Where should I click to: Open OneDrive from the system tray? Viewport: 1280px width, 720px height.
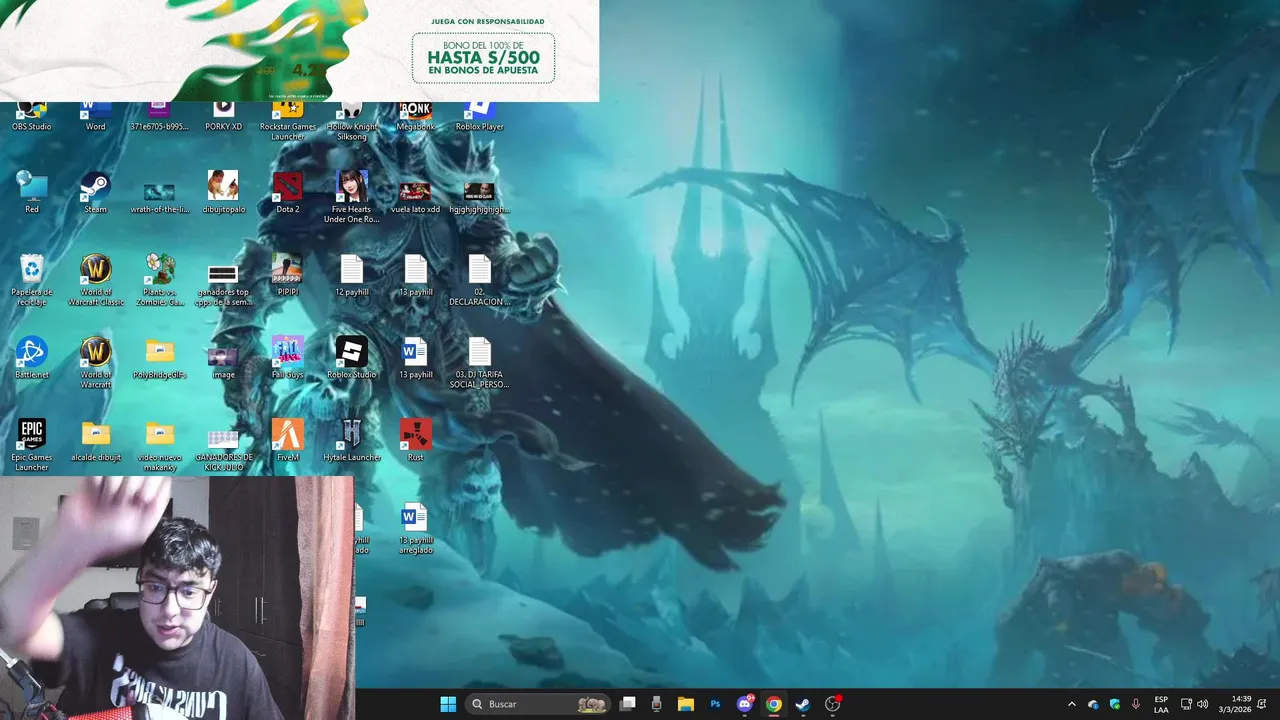tap(1093, 704)
